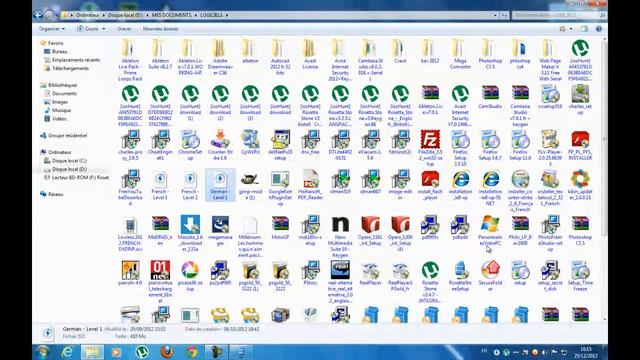The width and height of the screenshot is (640, 360).
Task: Open uTorrent from the taskbar
Action: coord(142,352)
